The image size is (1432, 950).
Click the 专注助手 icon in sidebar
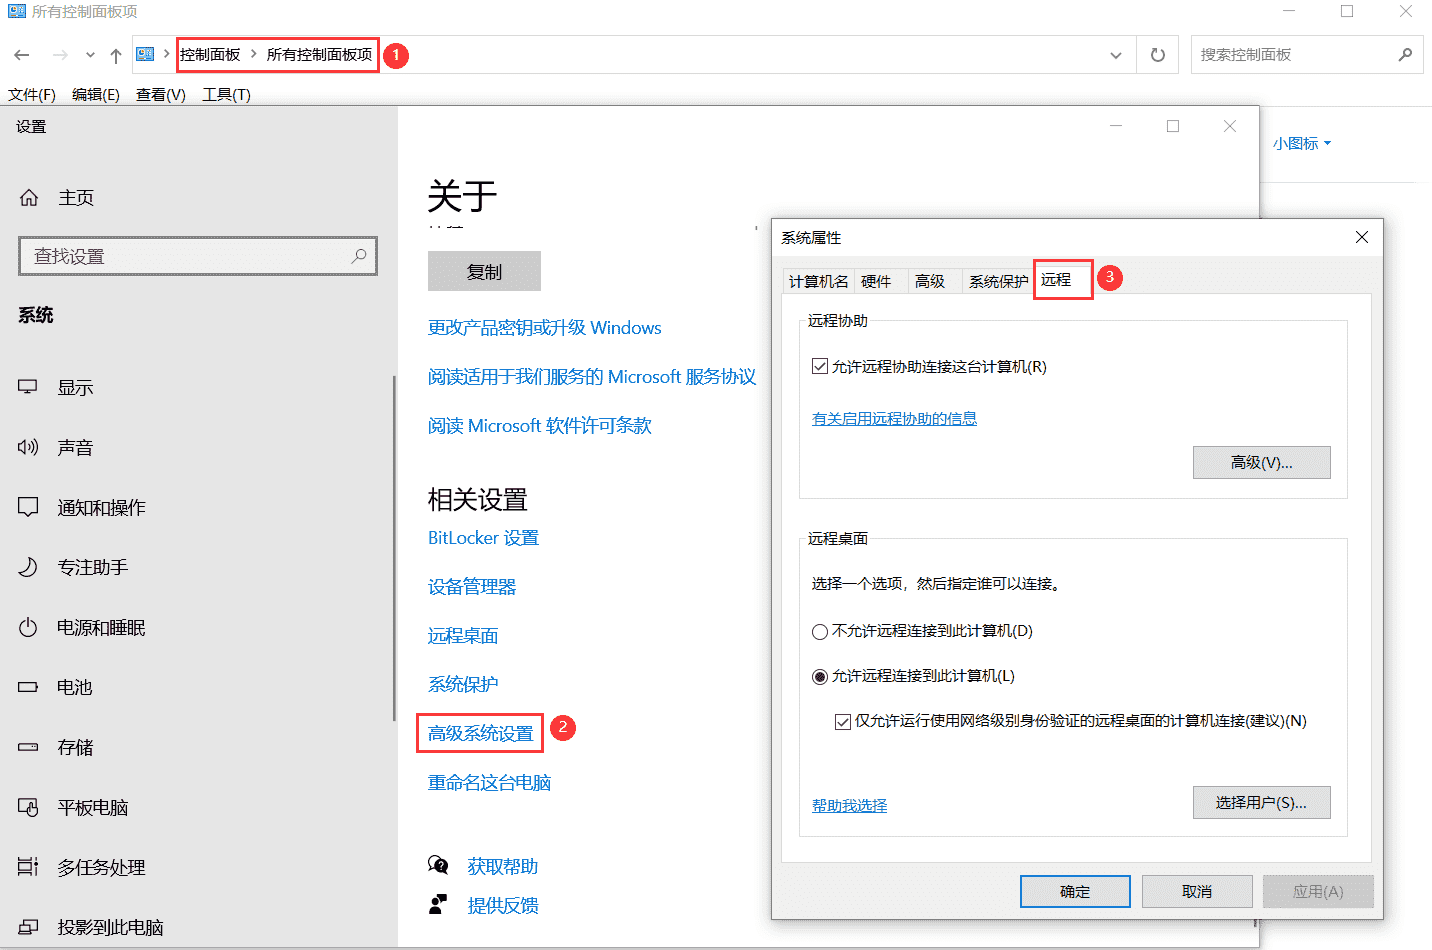click(x=28, y=567)
